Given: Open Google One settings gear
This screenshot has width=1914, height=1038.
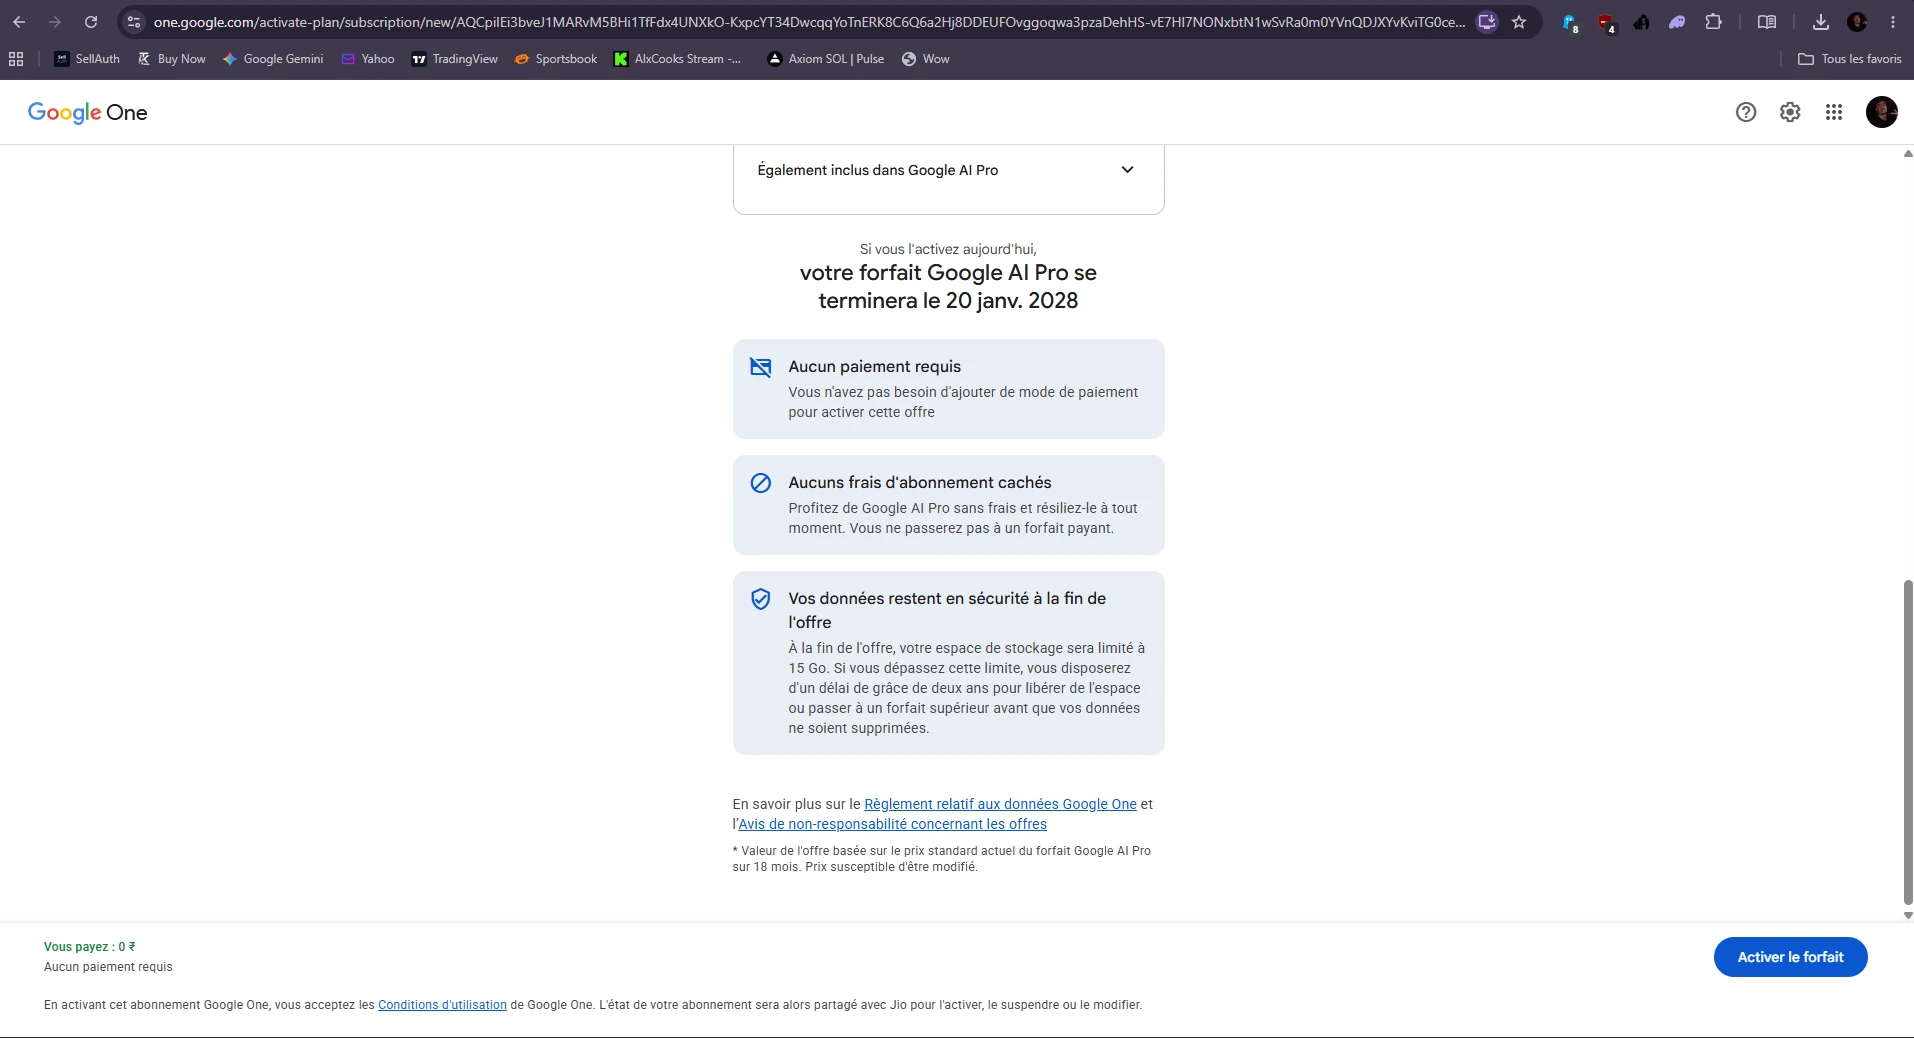Looking at the screenshot, I should tap(1790, 112).
